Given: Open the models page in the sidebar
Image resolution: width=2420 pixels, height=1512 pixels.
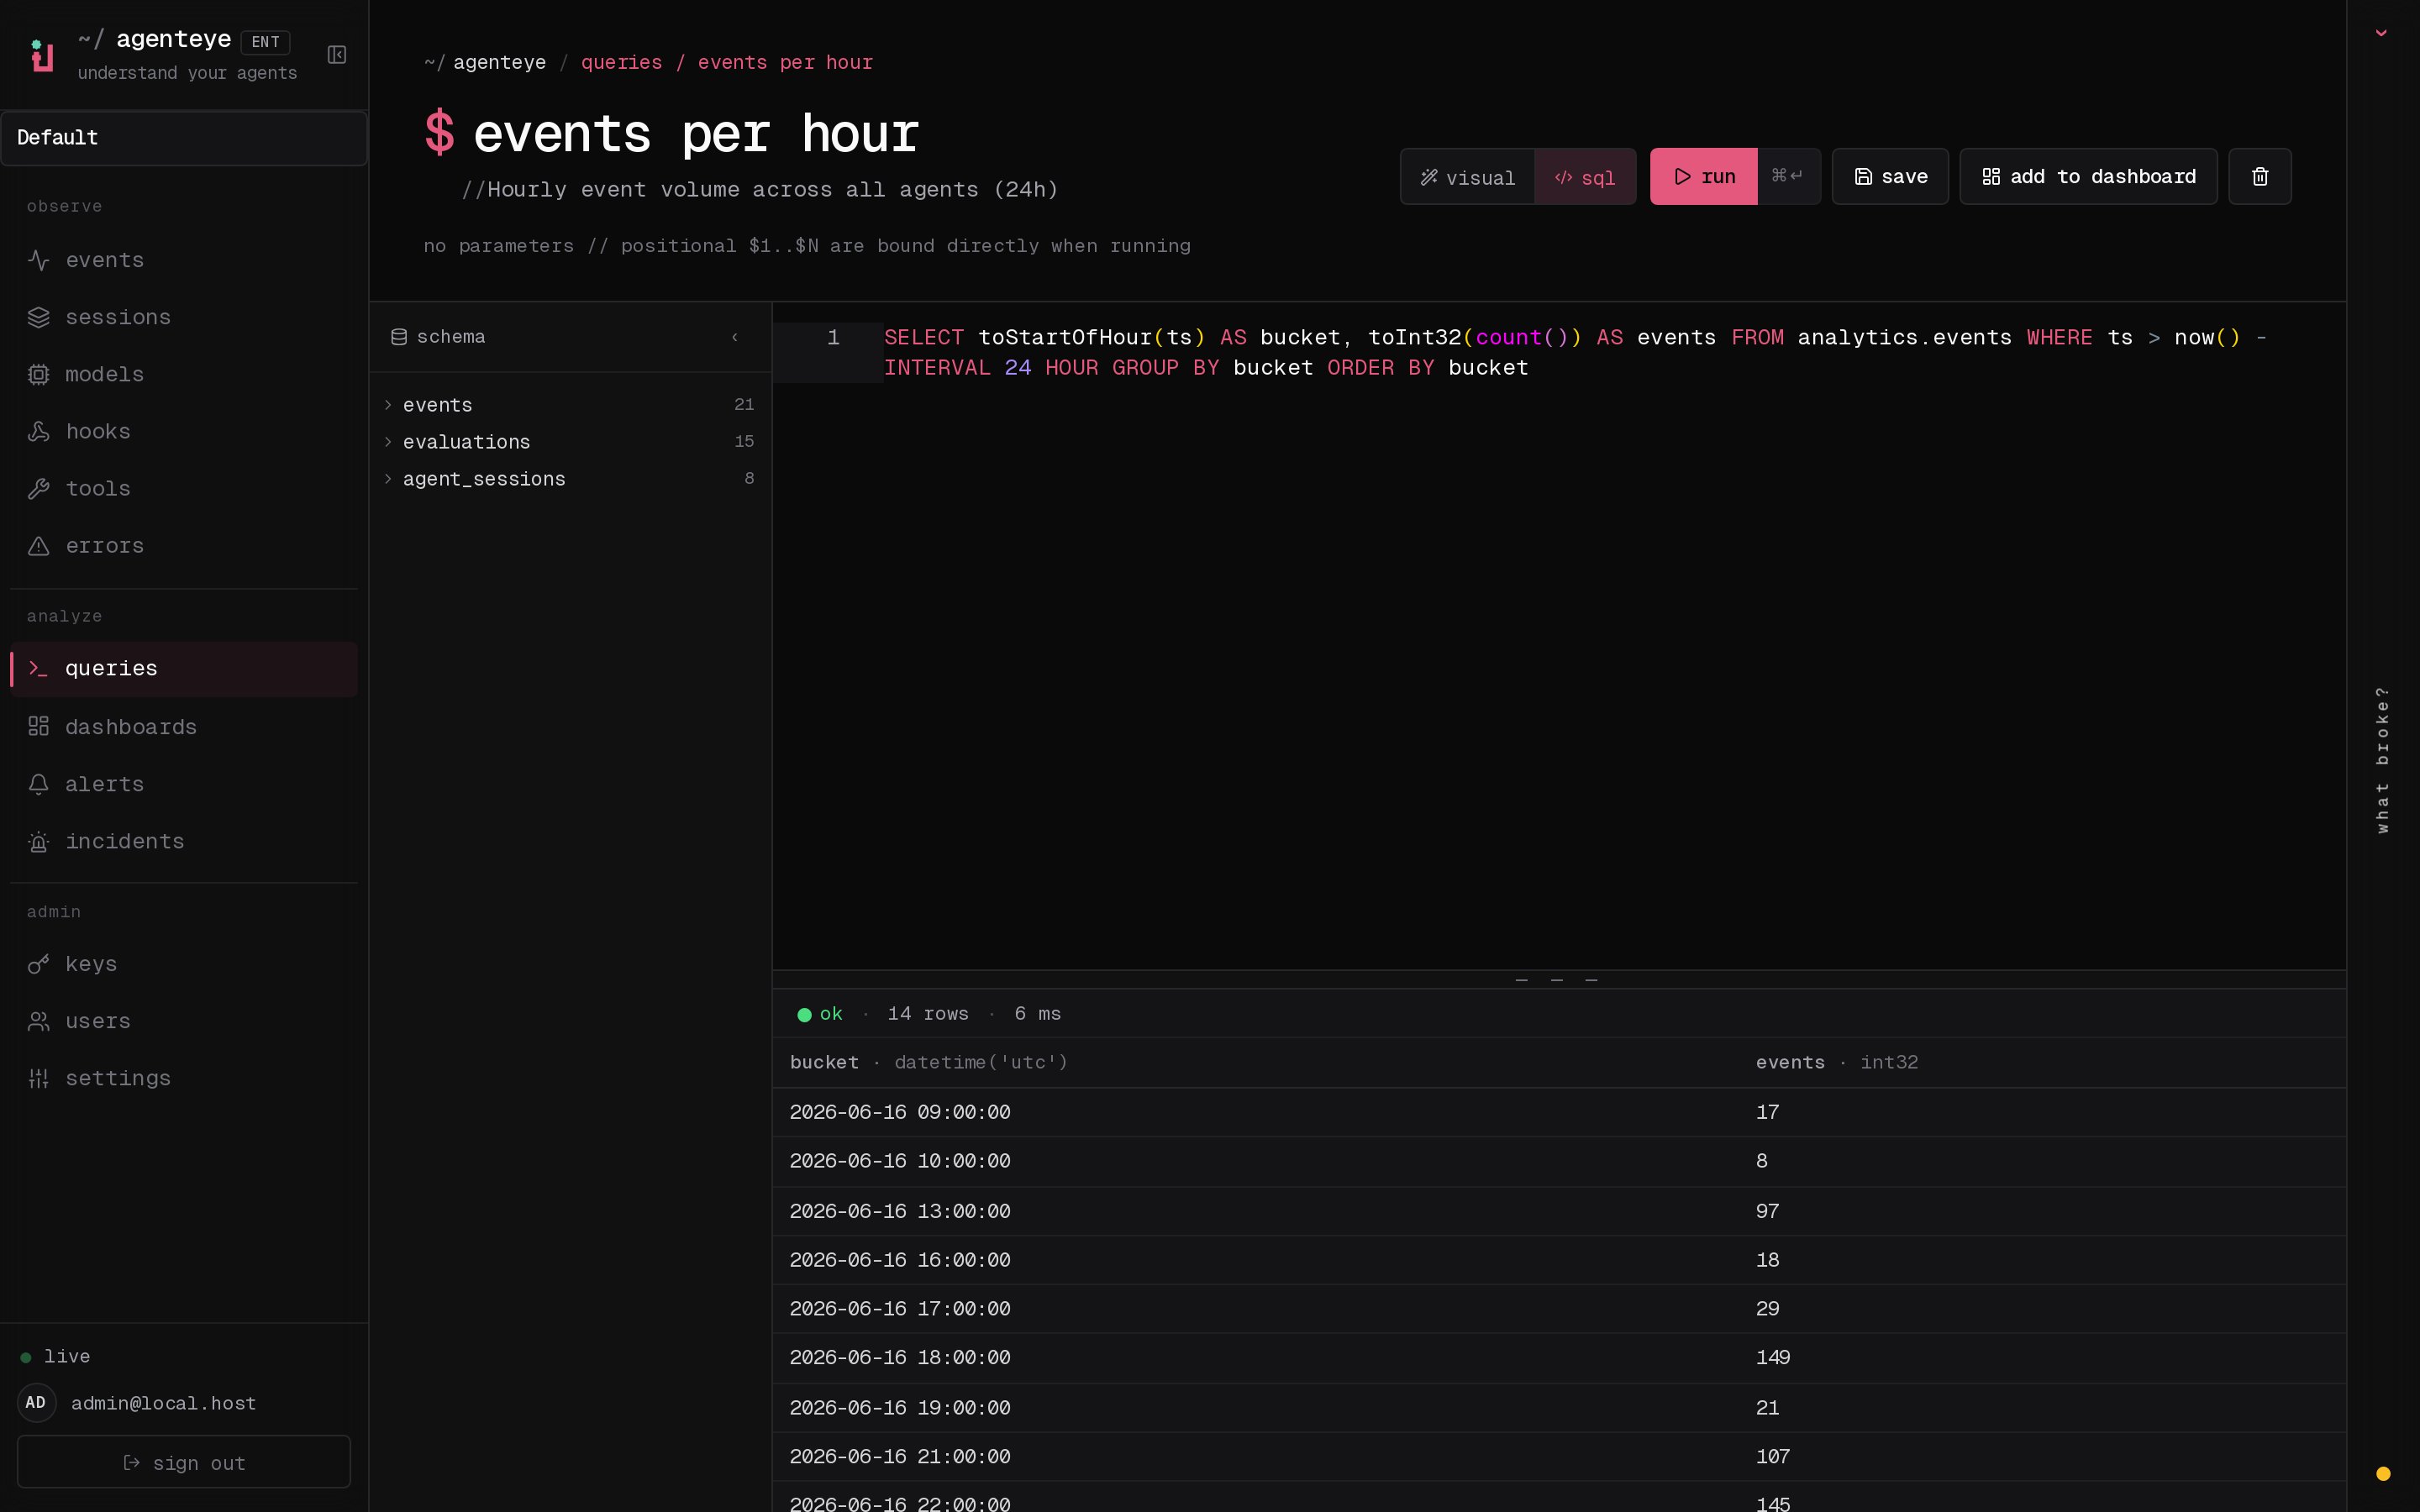Looking at the screenshot, I should pyautogui.click(x=184, y=374).
